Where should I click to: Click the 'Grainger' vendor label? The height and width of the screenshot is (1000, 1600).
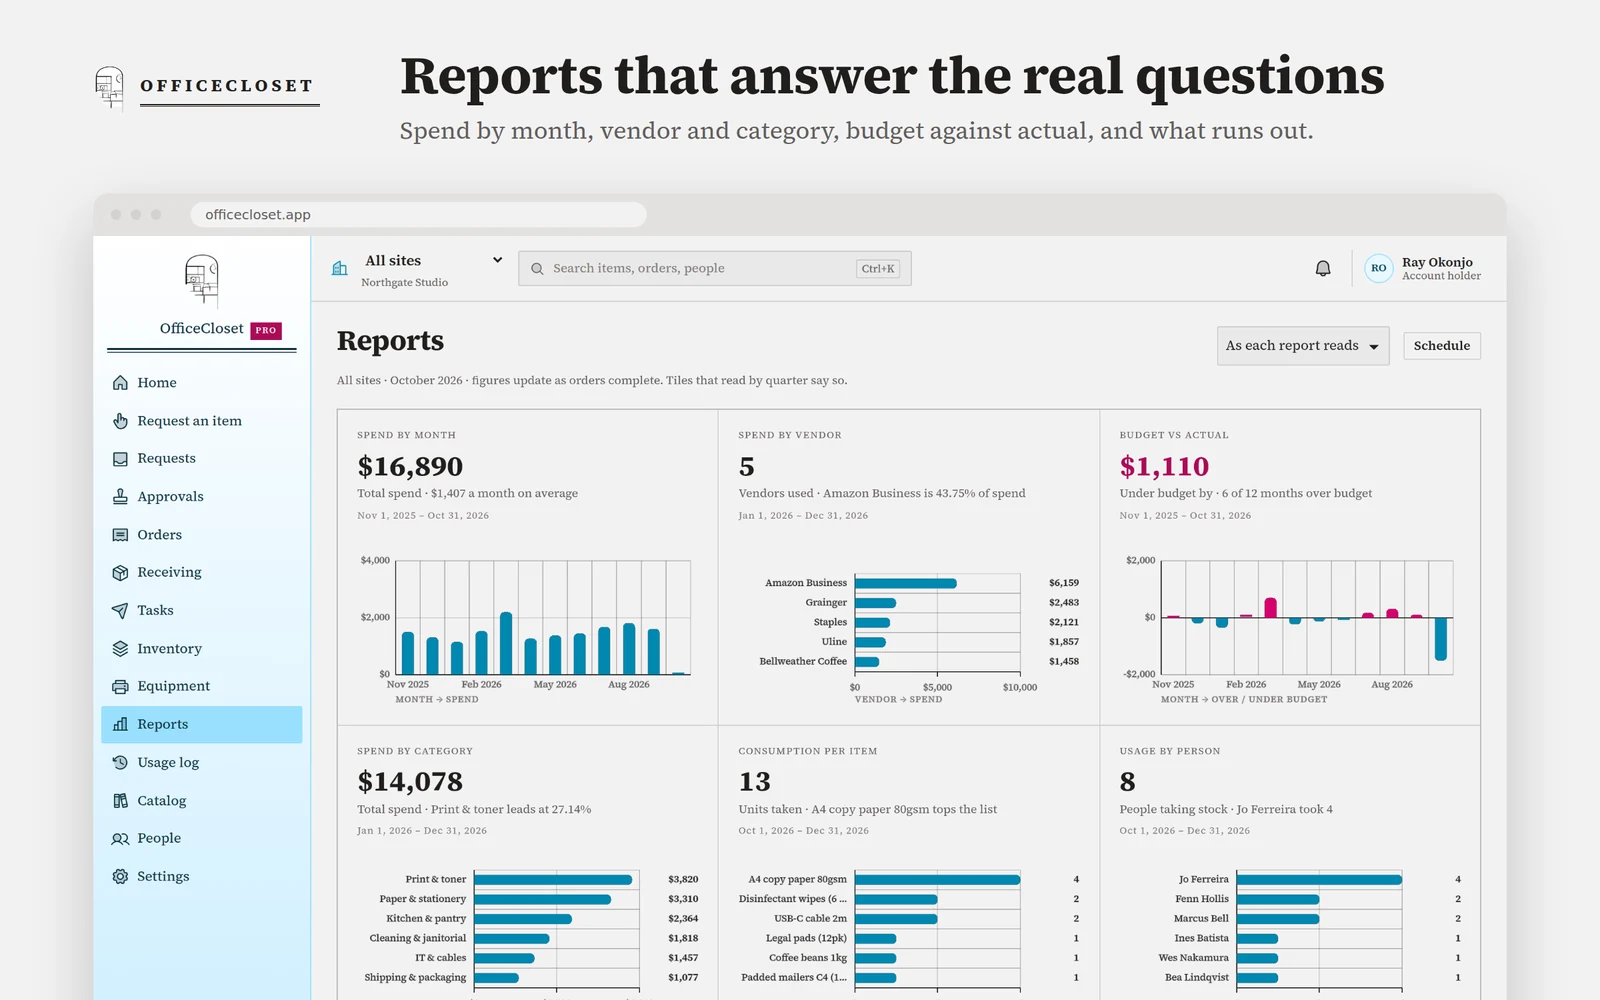(x=826, y=603)
